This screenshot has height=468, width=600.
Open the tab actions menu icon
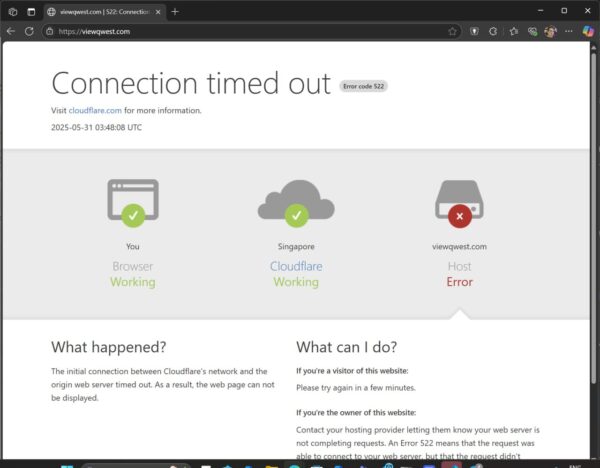31,12
